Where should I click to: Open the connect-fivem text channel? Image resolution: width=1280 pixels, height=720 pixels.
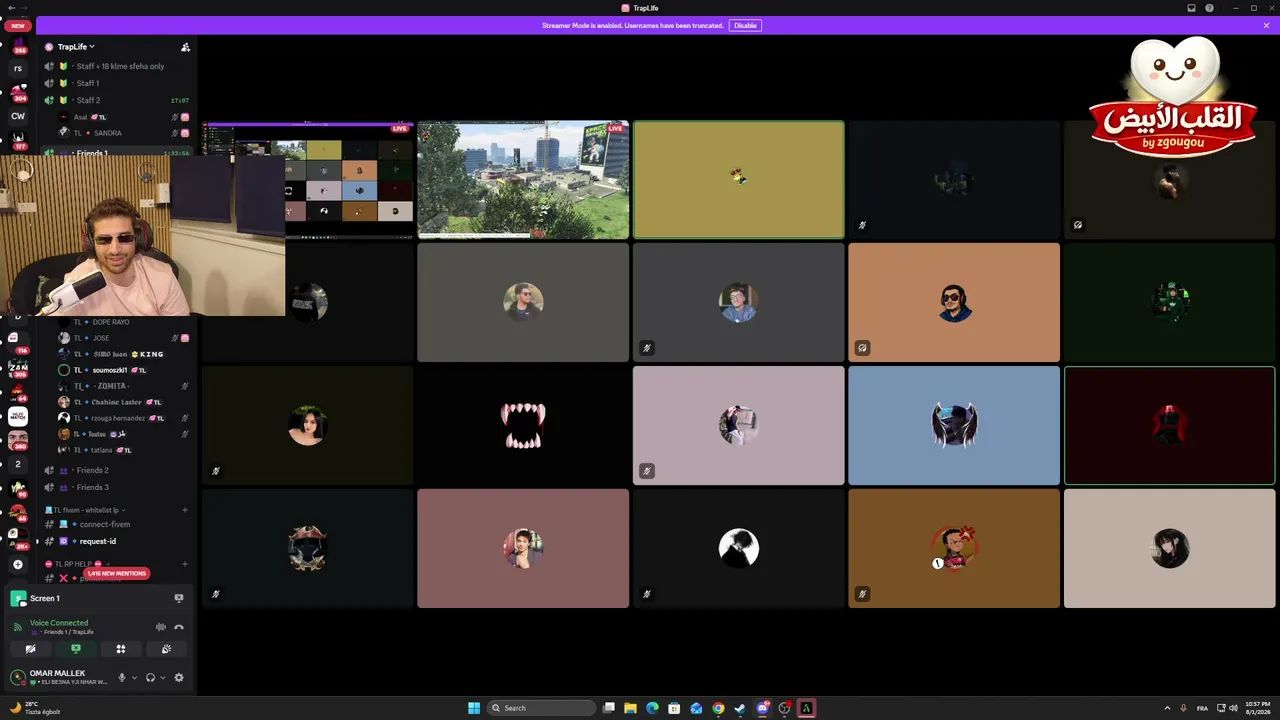117,524
